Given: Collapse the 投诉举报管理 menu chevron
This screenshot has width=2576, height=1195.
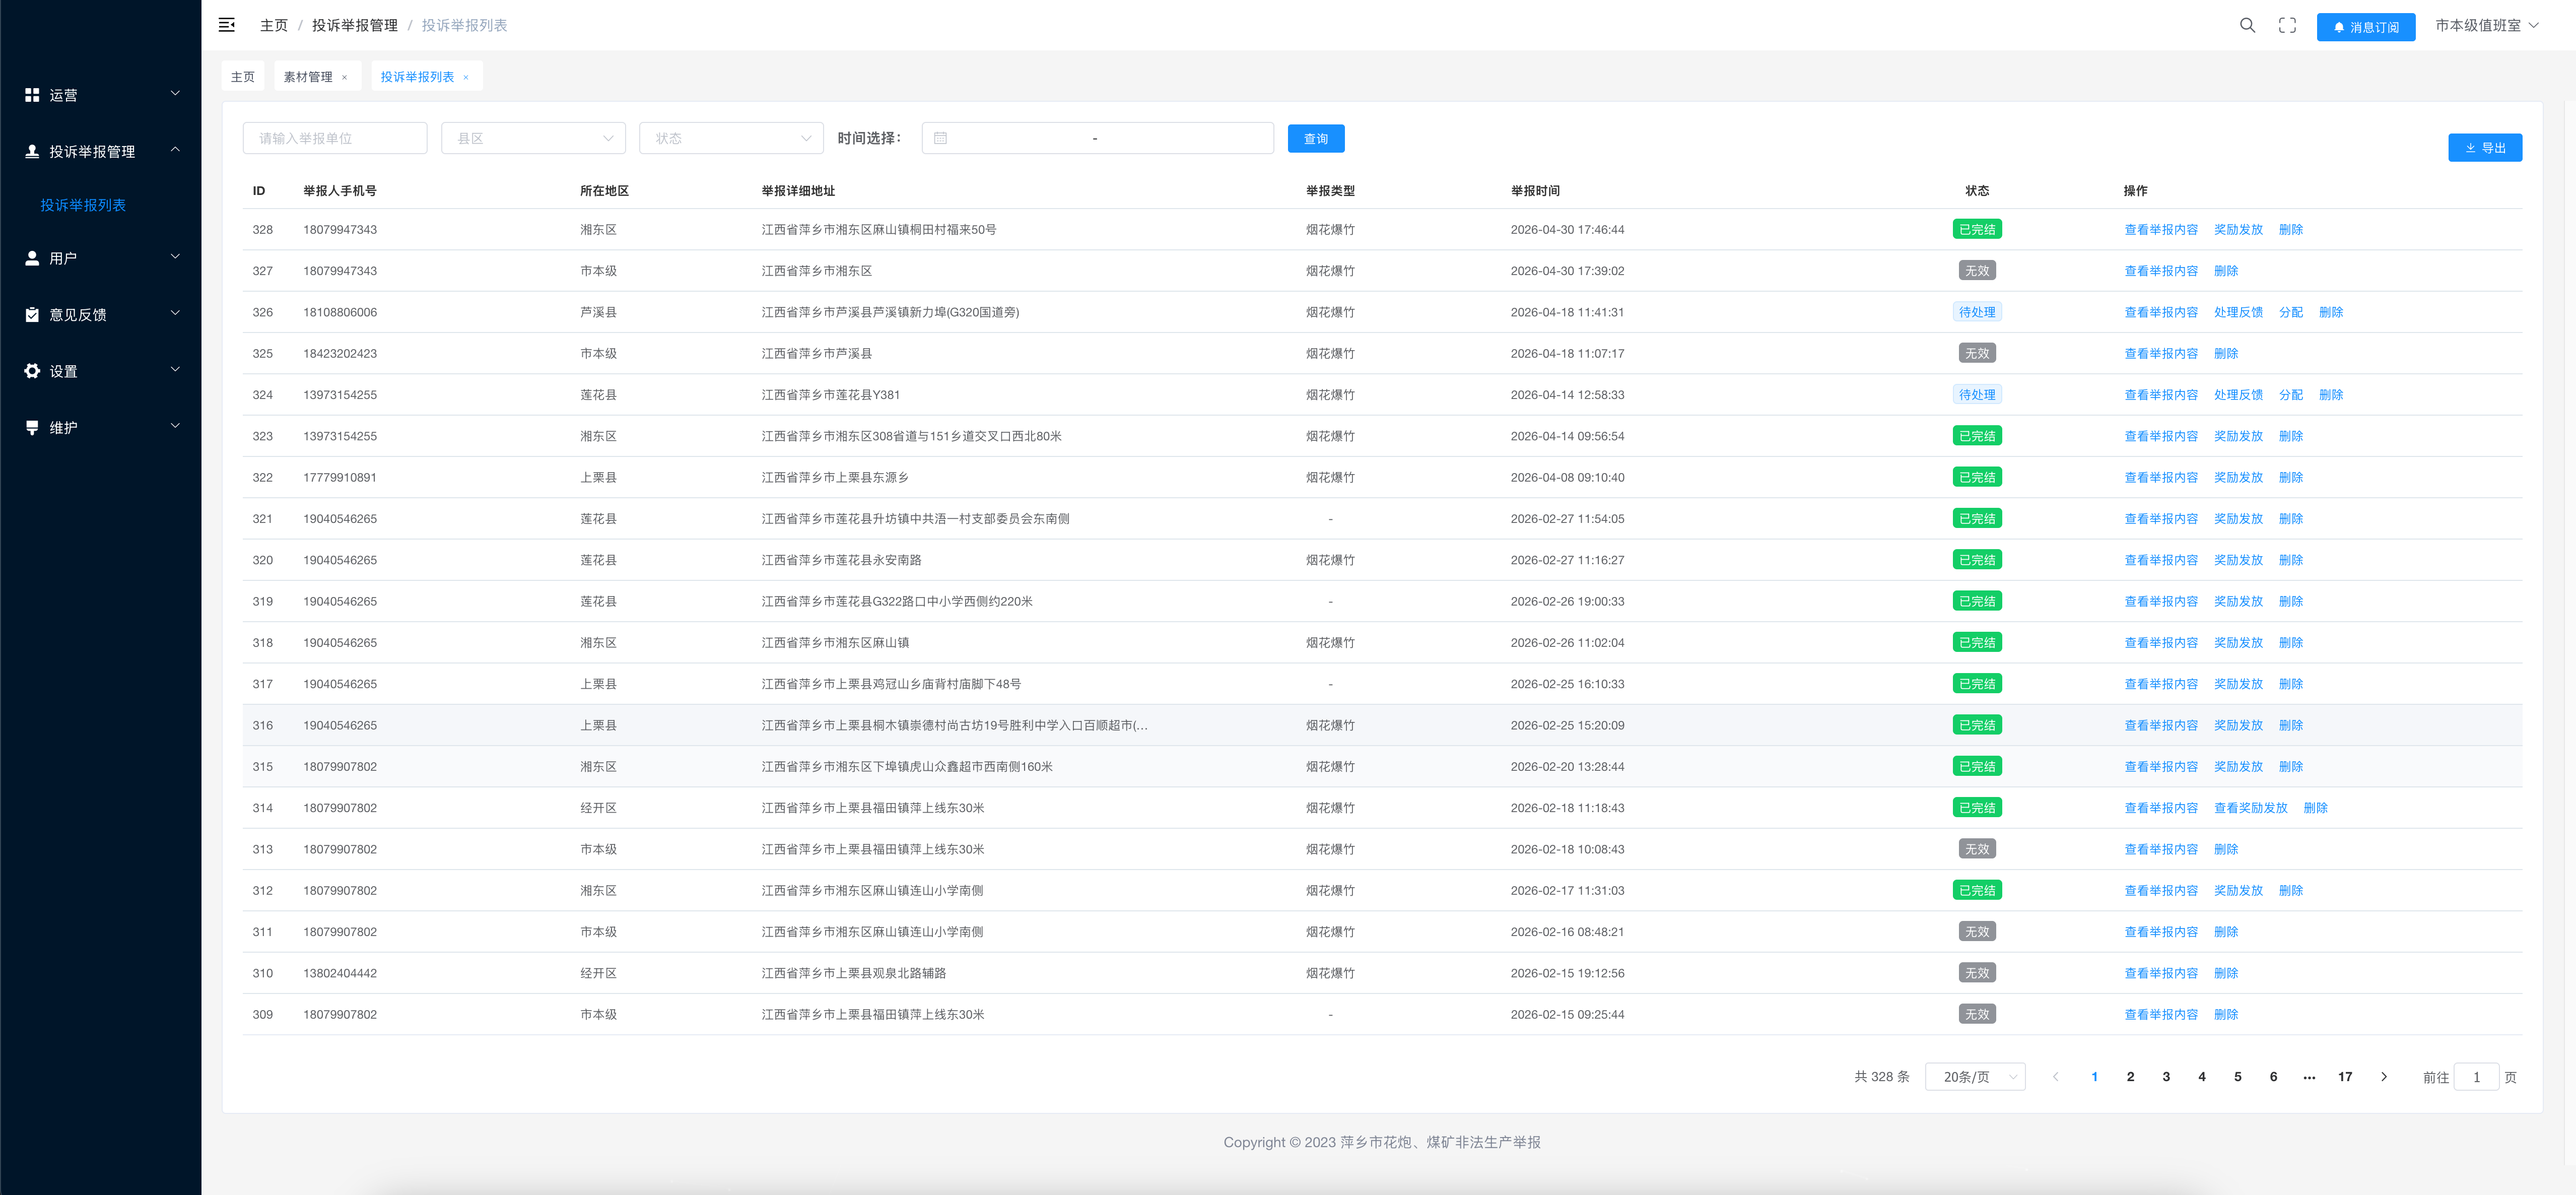Looking at the screenshot, I should click(x=175, y=150).
